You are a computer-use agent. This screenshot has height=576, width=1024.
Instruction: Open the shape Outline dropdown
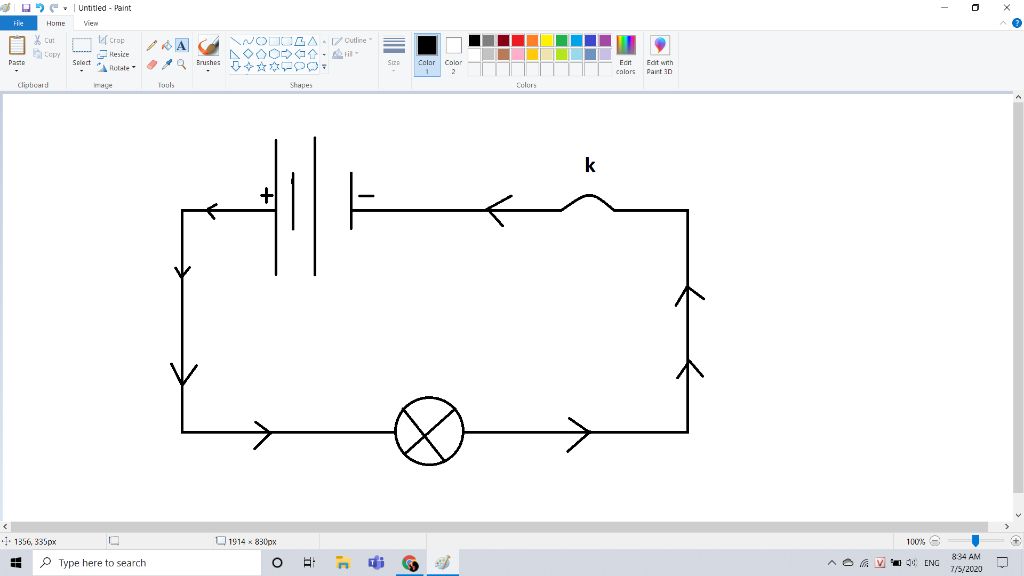pos(351,40)
